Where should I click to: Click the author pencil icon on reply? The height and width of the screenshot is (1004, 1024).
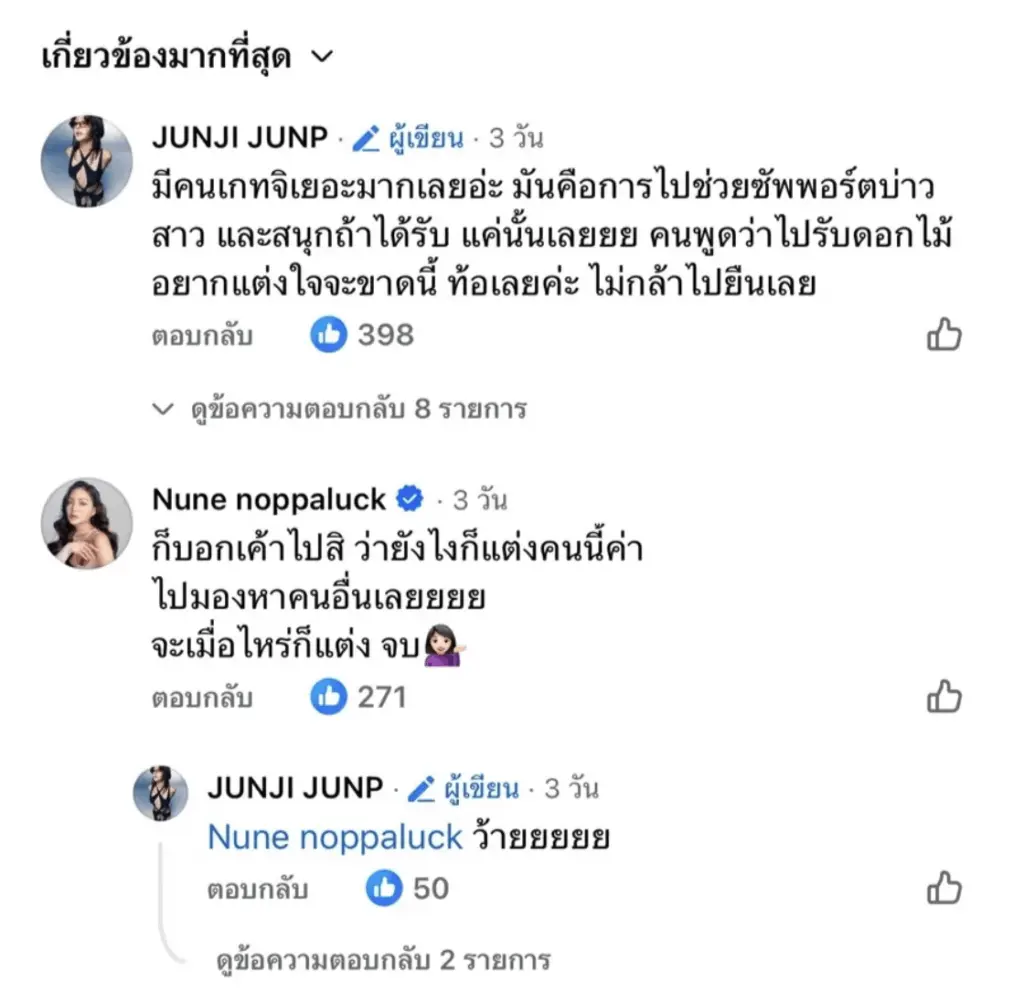click(421, 789)
